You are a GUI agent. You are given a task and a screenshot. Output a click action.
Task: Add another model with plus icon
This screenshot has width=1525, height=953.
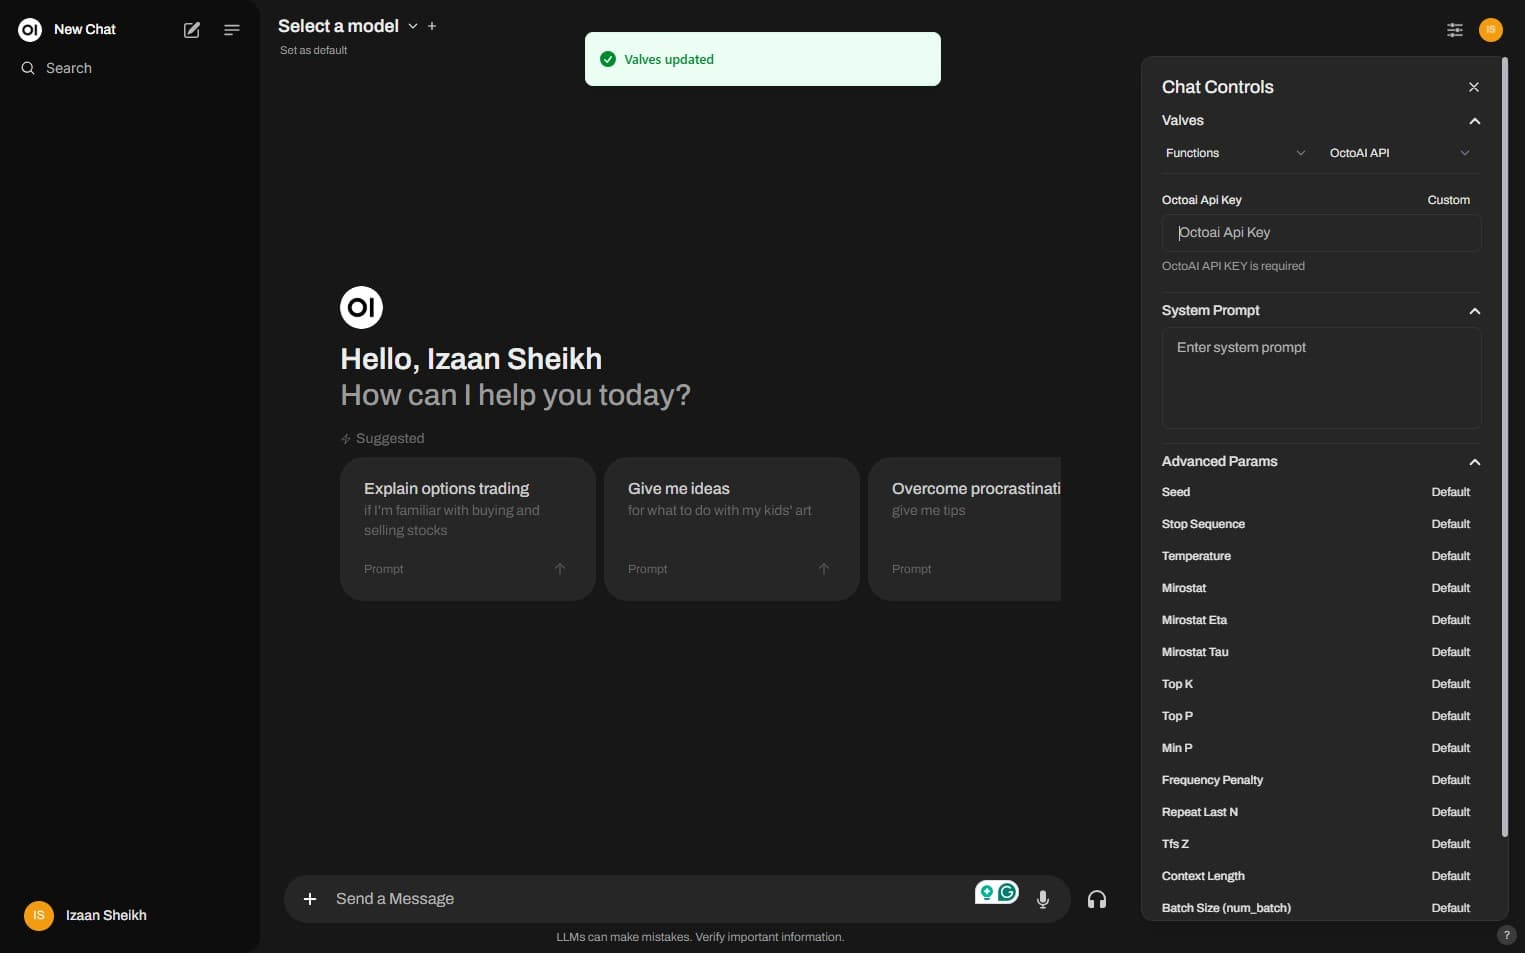(432, 26)
